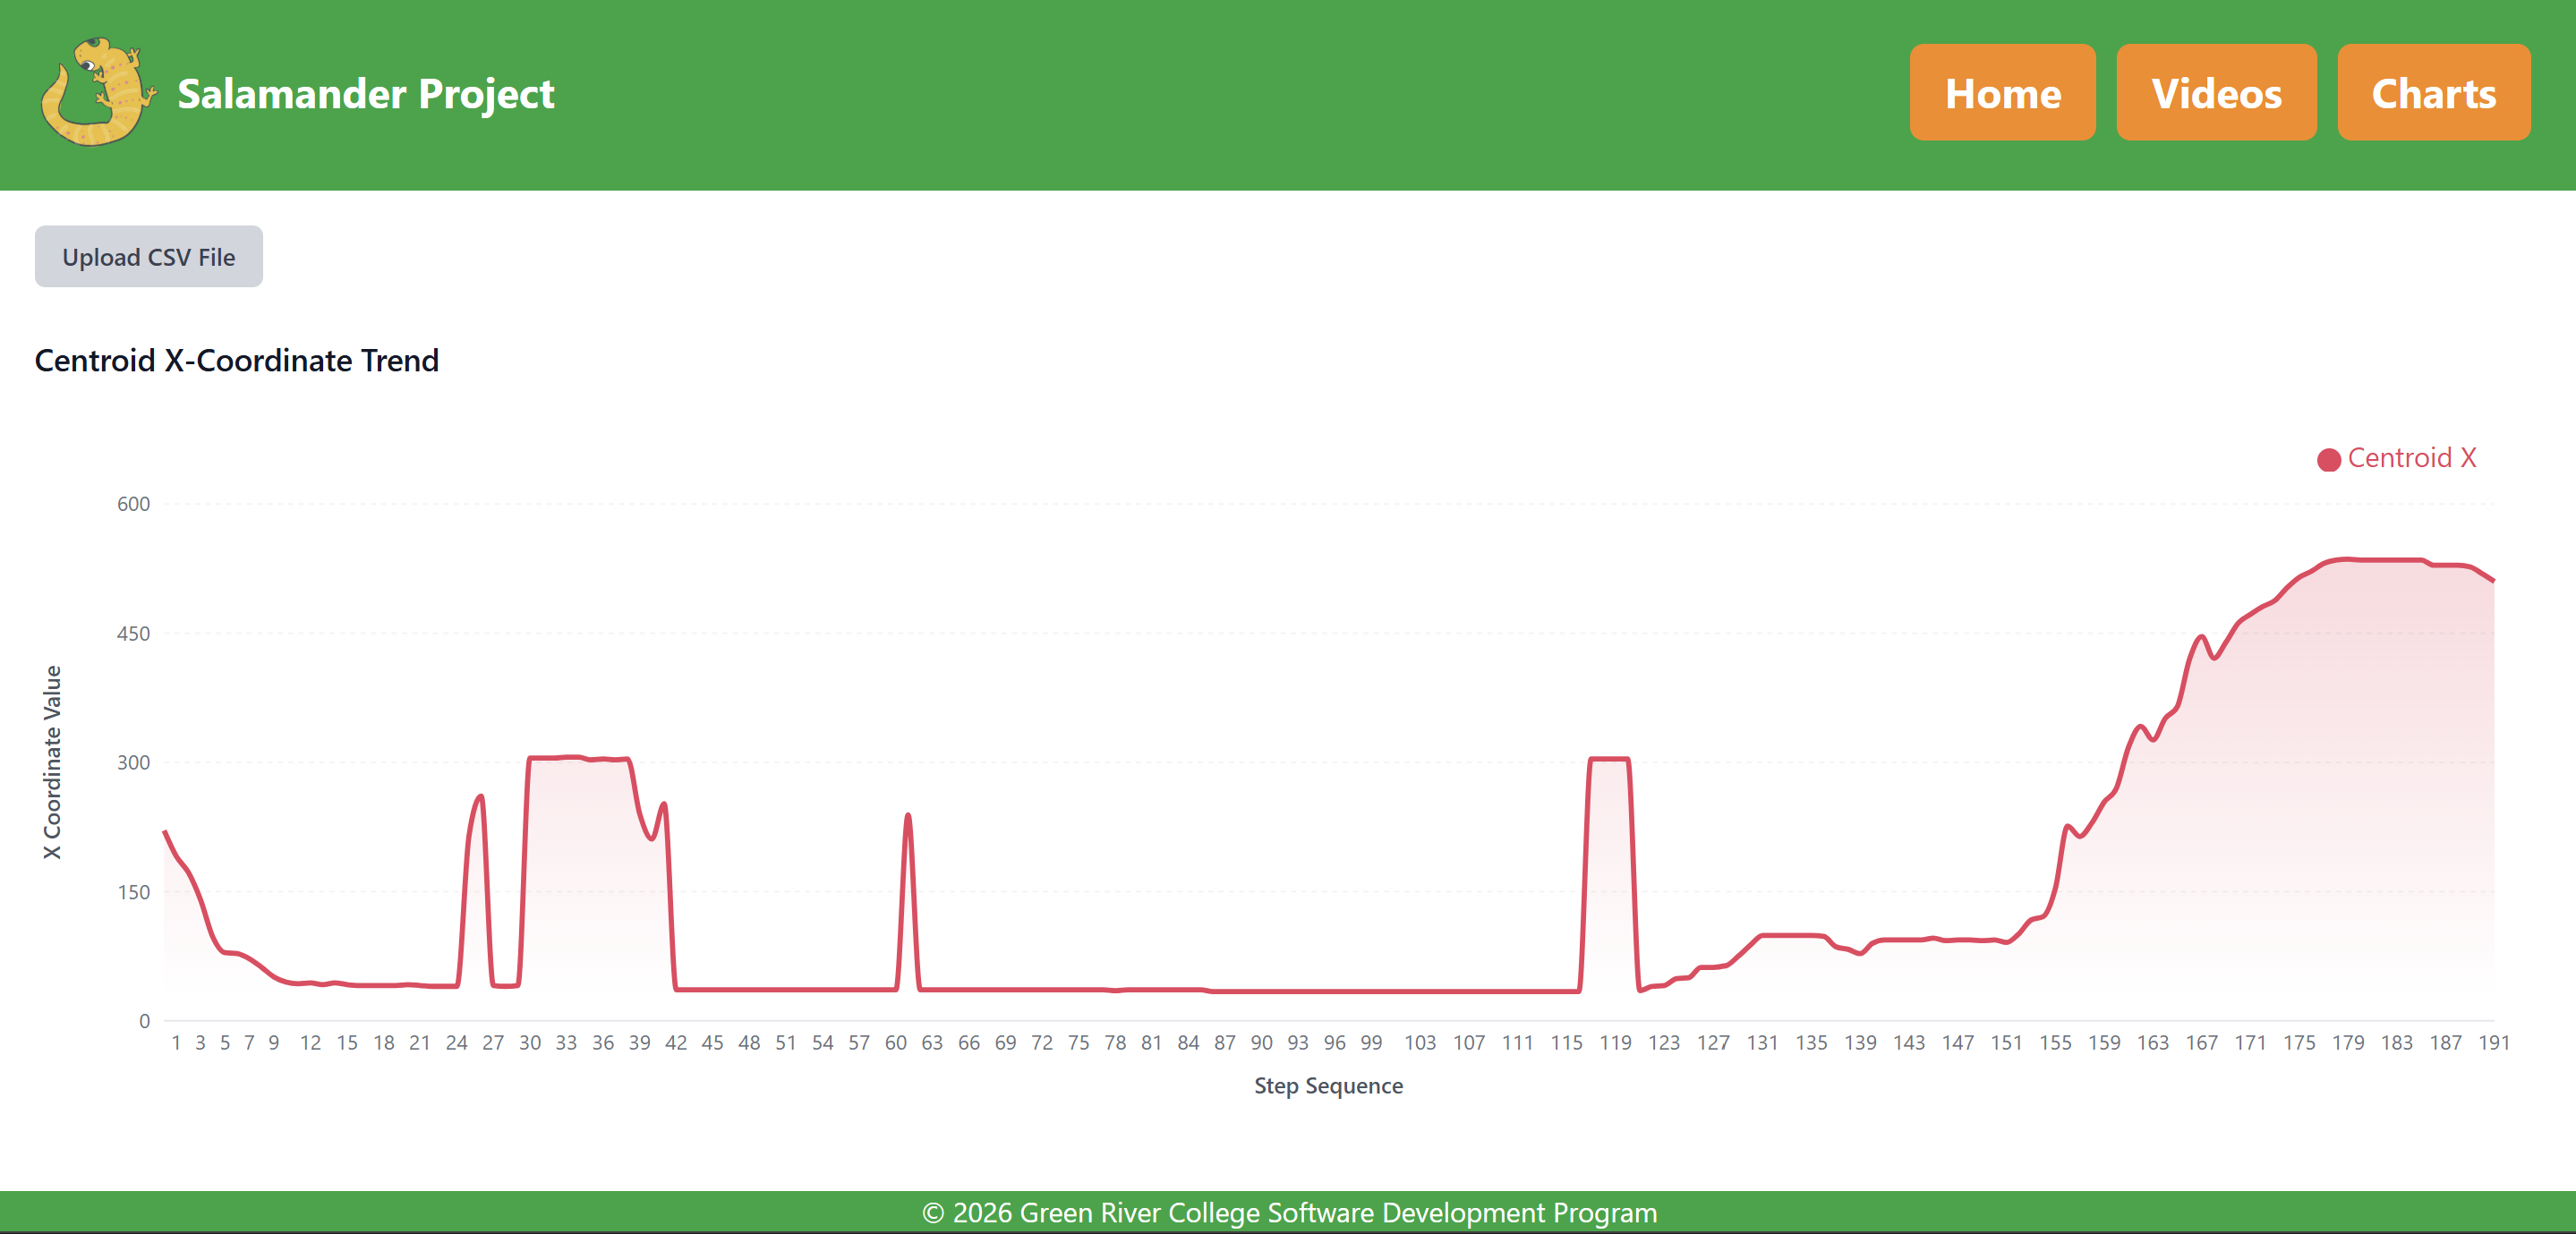This screenshot has height=1234, width=2576.
Task: Click the 0 y-axis label
Action: point(145,1021)
